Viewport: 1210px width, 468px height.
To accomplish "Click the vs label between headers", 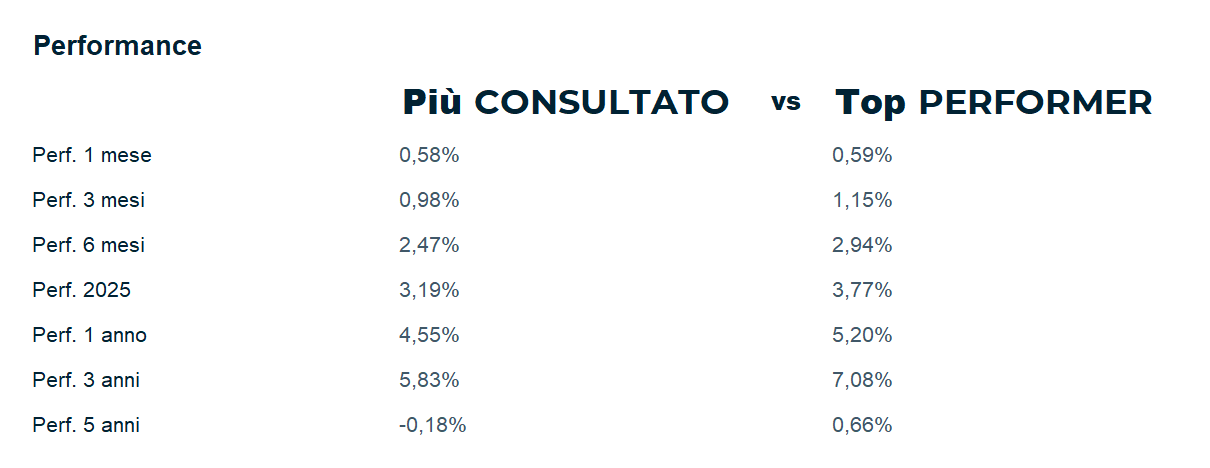I will tap(786, 102).
